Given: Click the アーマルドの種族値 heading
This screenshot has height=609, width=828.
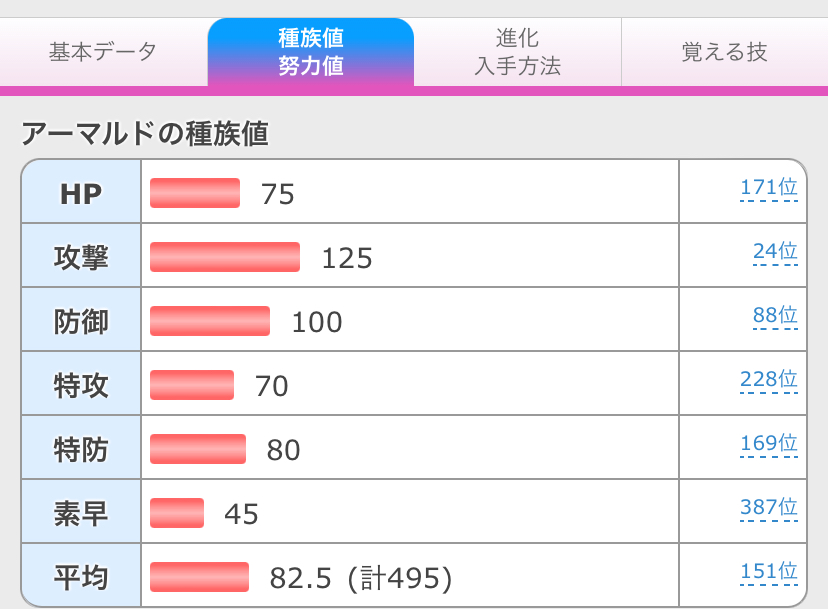Looking at the screenshot, I should 144,133.
